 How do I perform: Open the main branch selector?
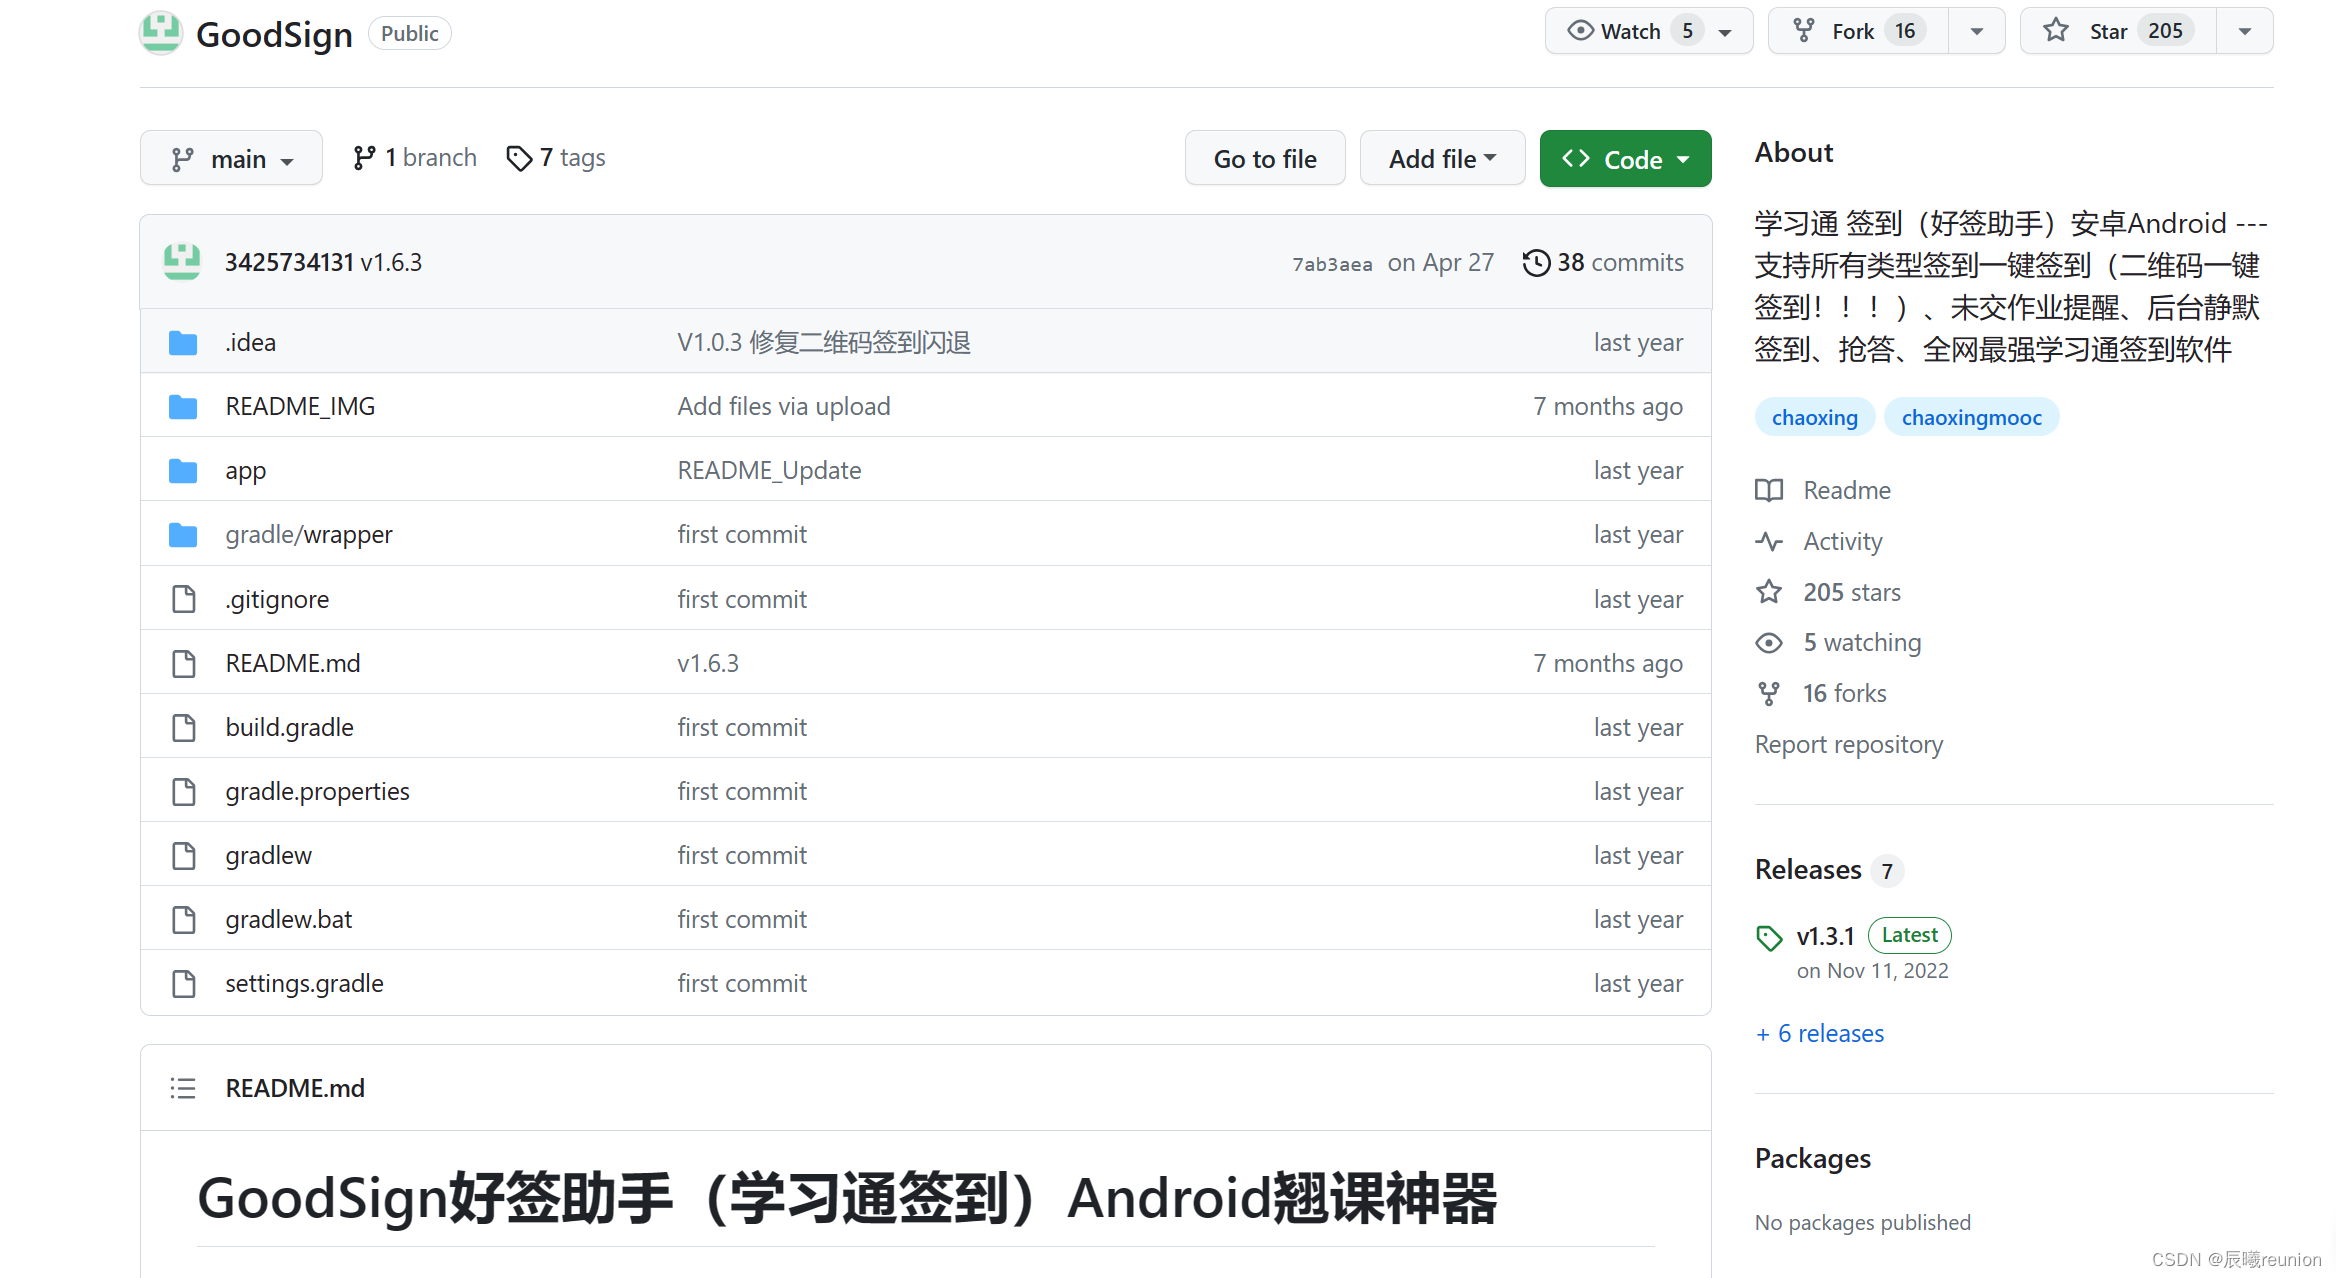pyautogui.click(x=231, y=158)
